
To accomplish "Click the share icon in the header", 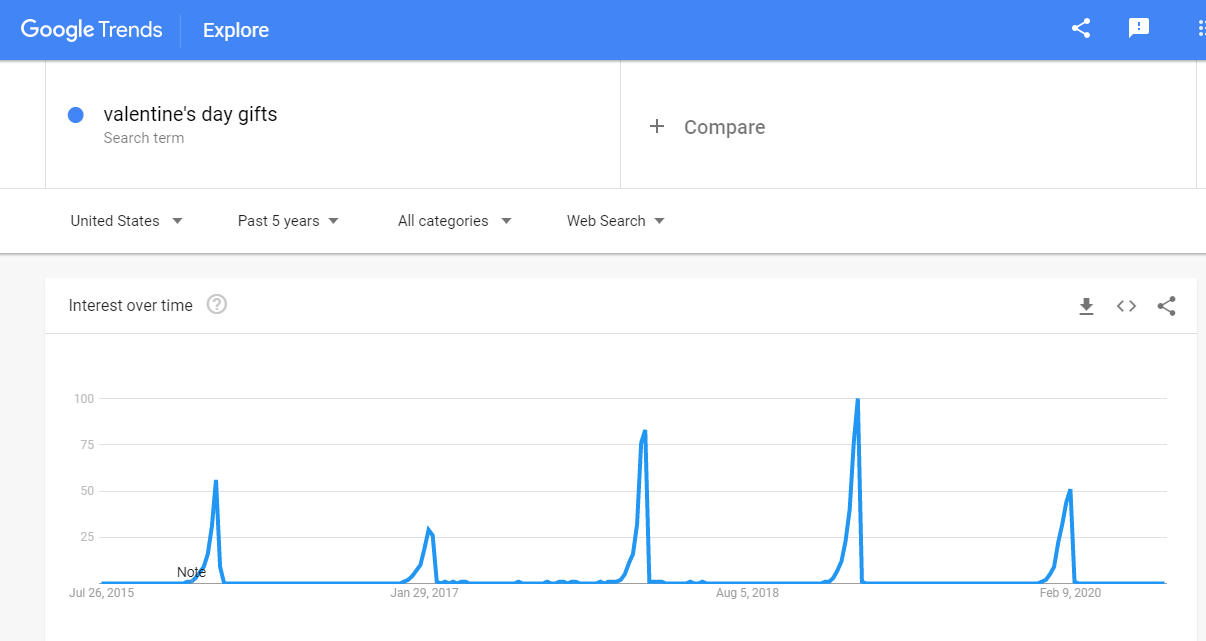I will click(x=1080, y=29).
